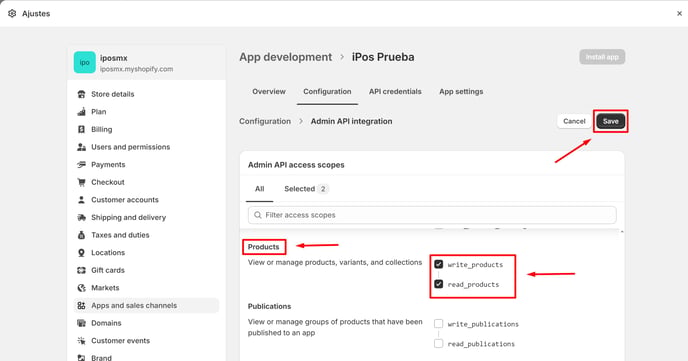688x361 pixels.
Task: Click the Products section heading
Action: 263,247
